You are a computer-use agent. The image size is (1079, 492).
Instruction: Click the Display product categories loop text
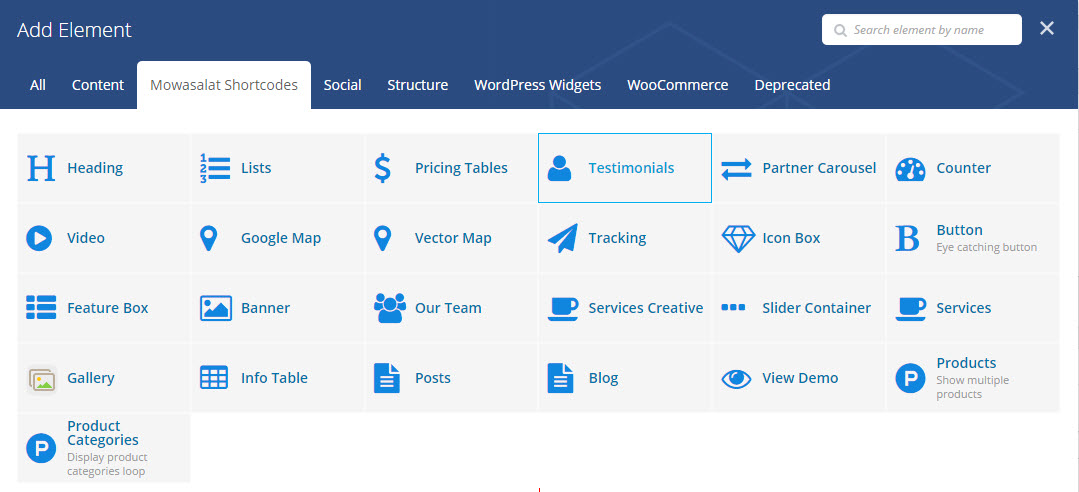107,464
